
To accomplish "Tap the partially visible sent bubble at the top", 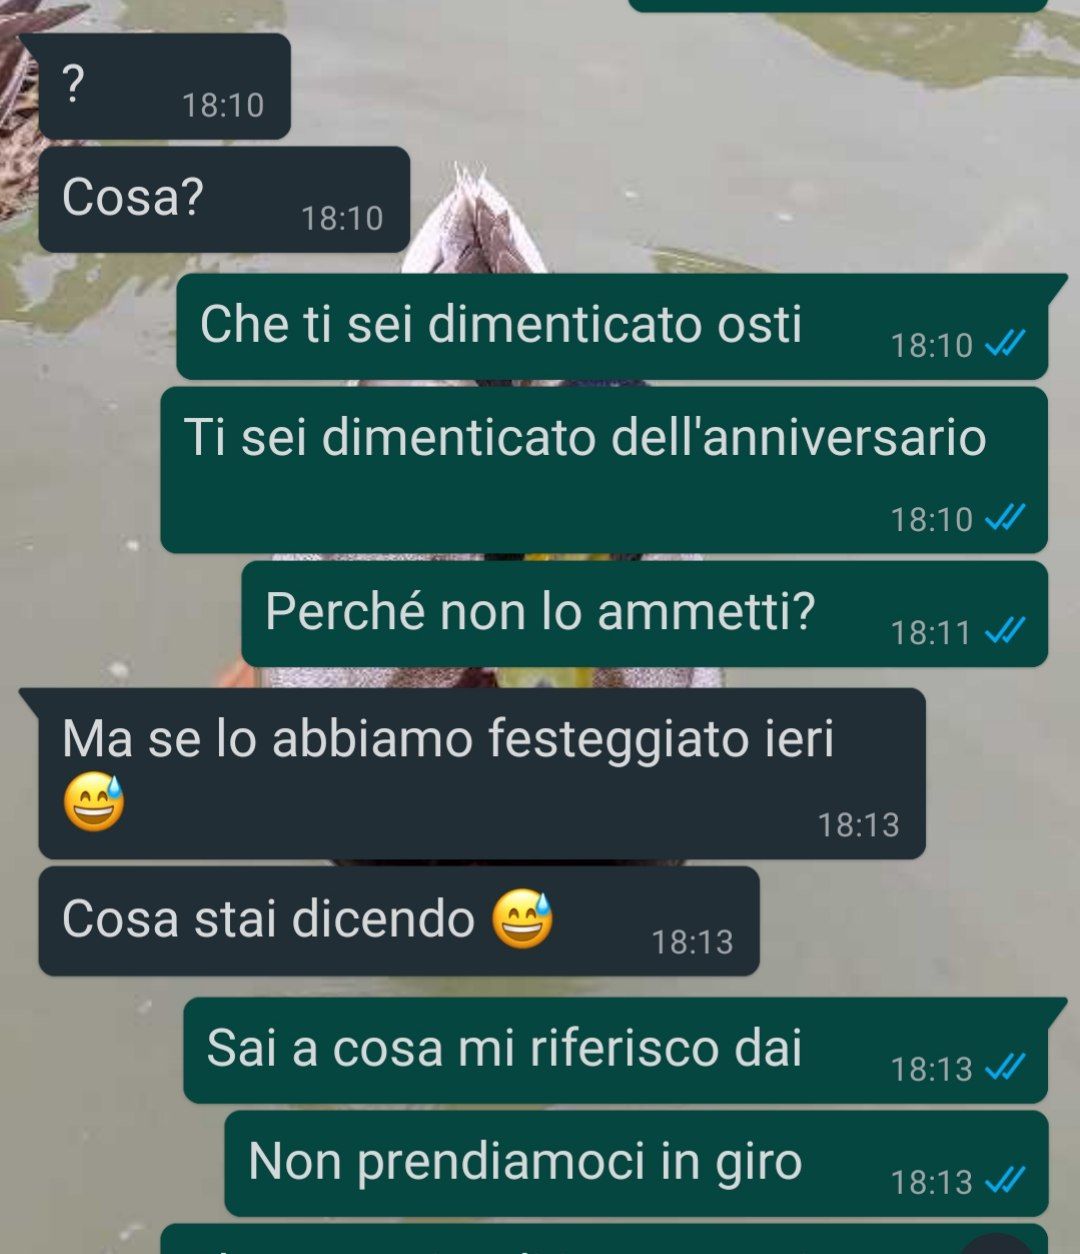I will [x=838, y=5].
